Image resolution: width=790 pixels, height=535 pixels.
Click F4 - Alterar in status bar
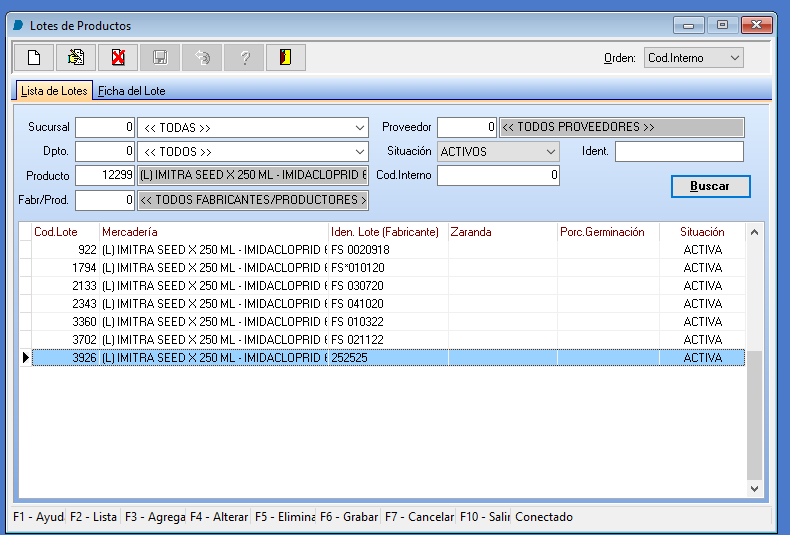(x=219, y=517)
